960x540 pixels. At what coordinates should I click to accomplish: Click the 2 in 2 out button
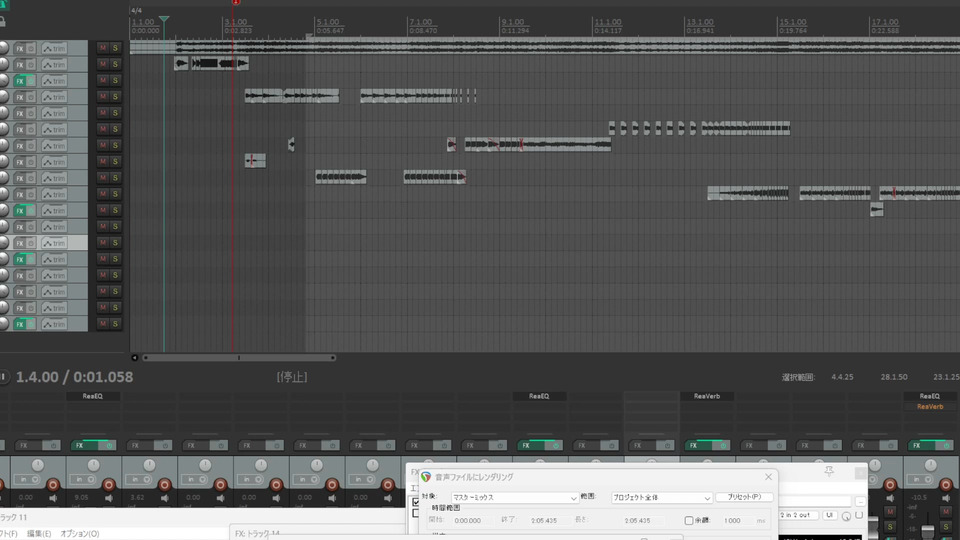coord(797,516)
